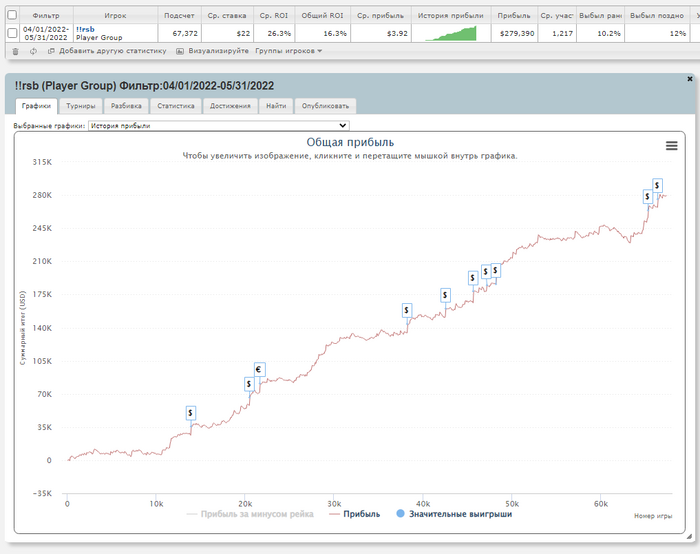Open the 'Статистика' tab
Image resolution: width=700 pixels, height=554 pixels.
pos(176,106)
